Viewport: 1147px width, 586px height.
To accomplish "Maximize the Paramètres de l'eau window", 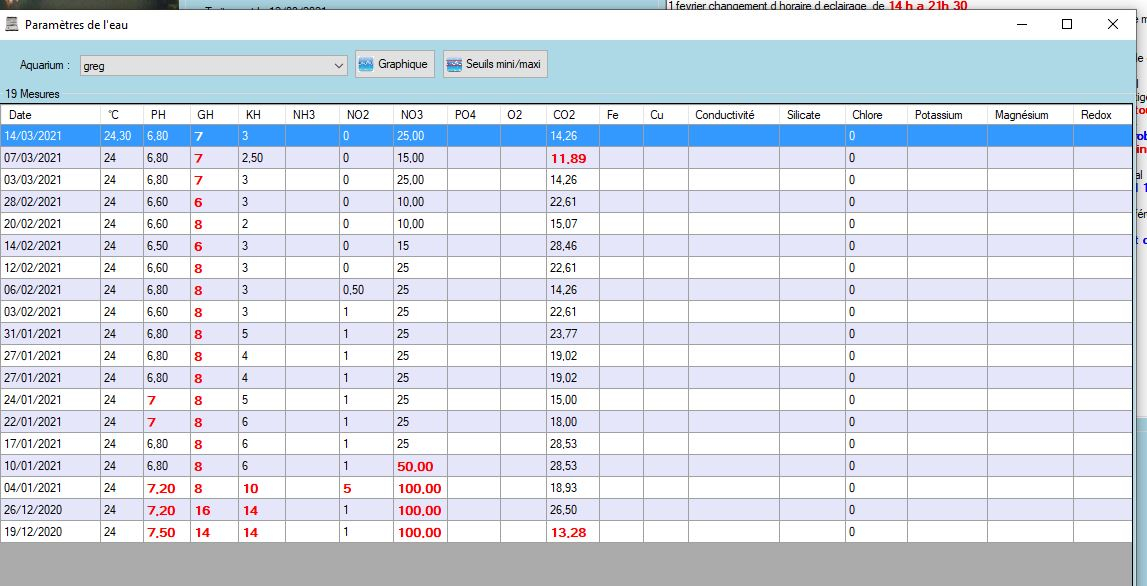I will (1067, 24).
